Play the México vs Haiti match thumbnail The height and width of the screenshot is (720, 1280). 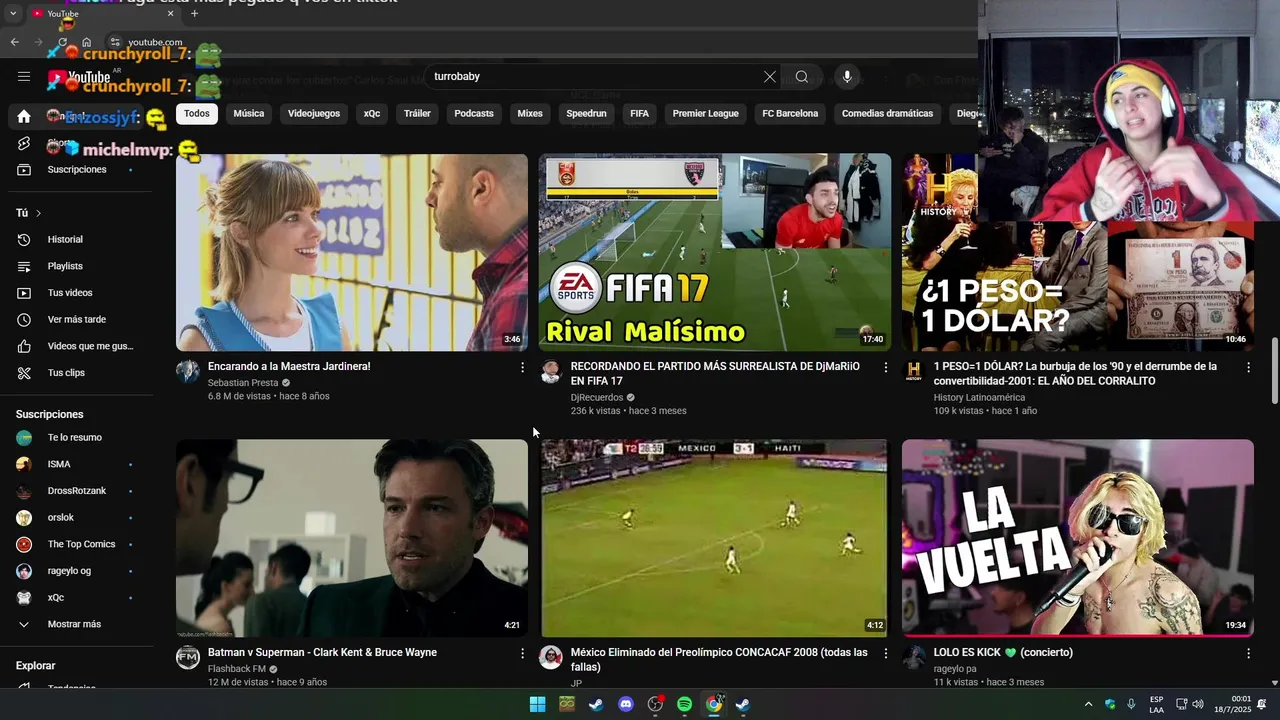(x=715, y=538)
